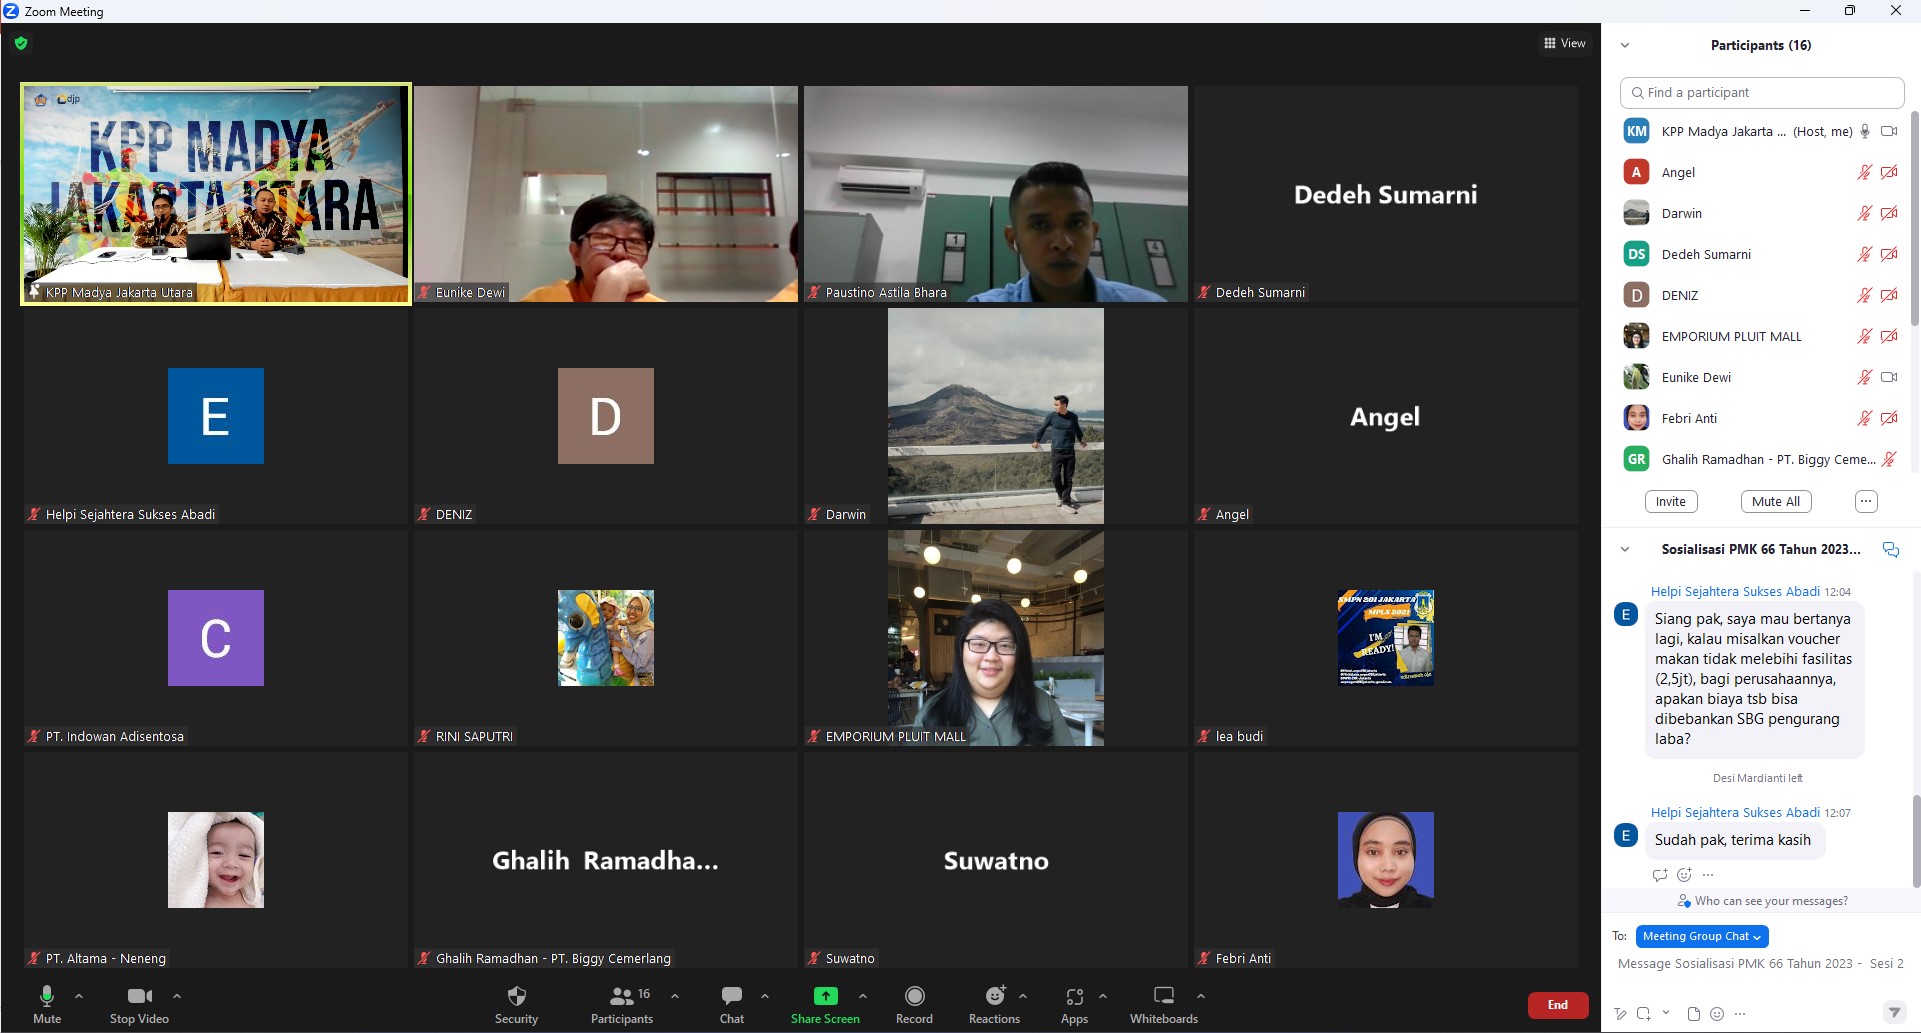
Task: Open the Security shield menu
Action: (x=516, y=1003)
